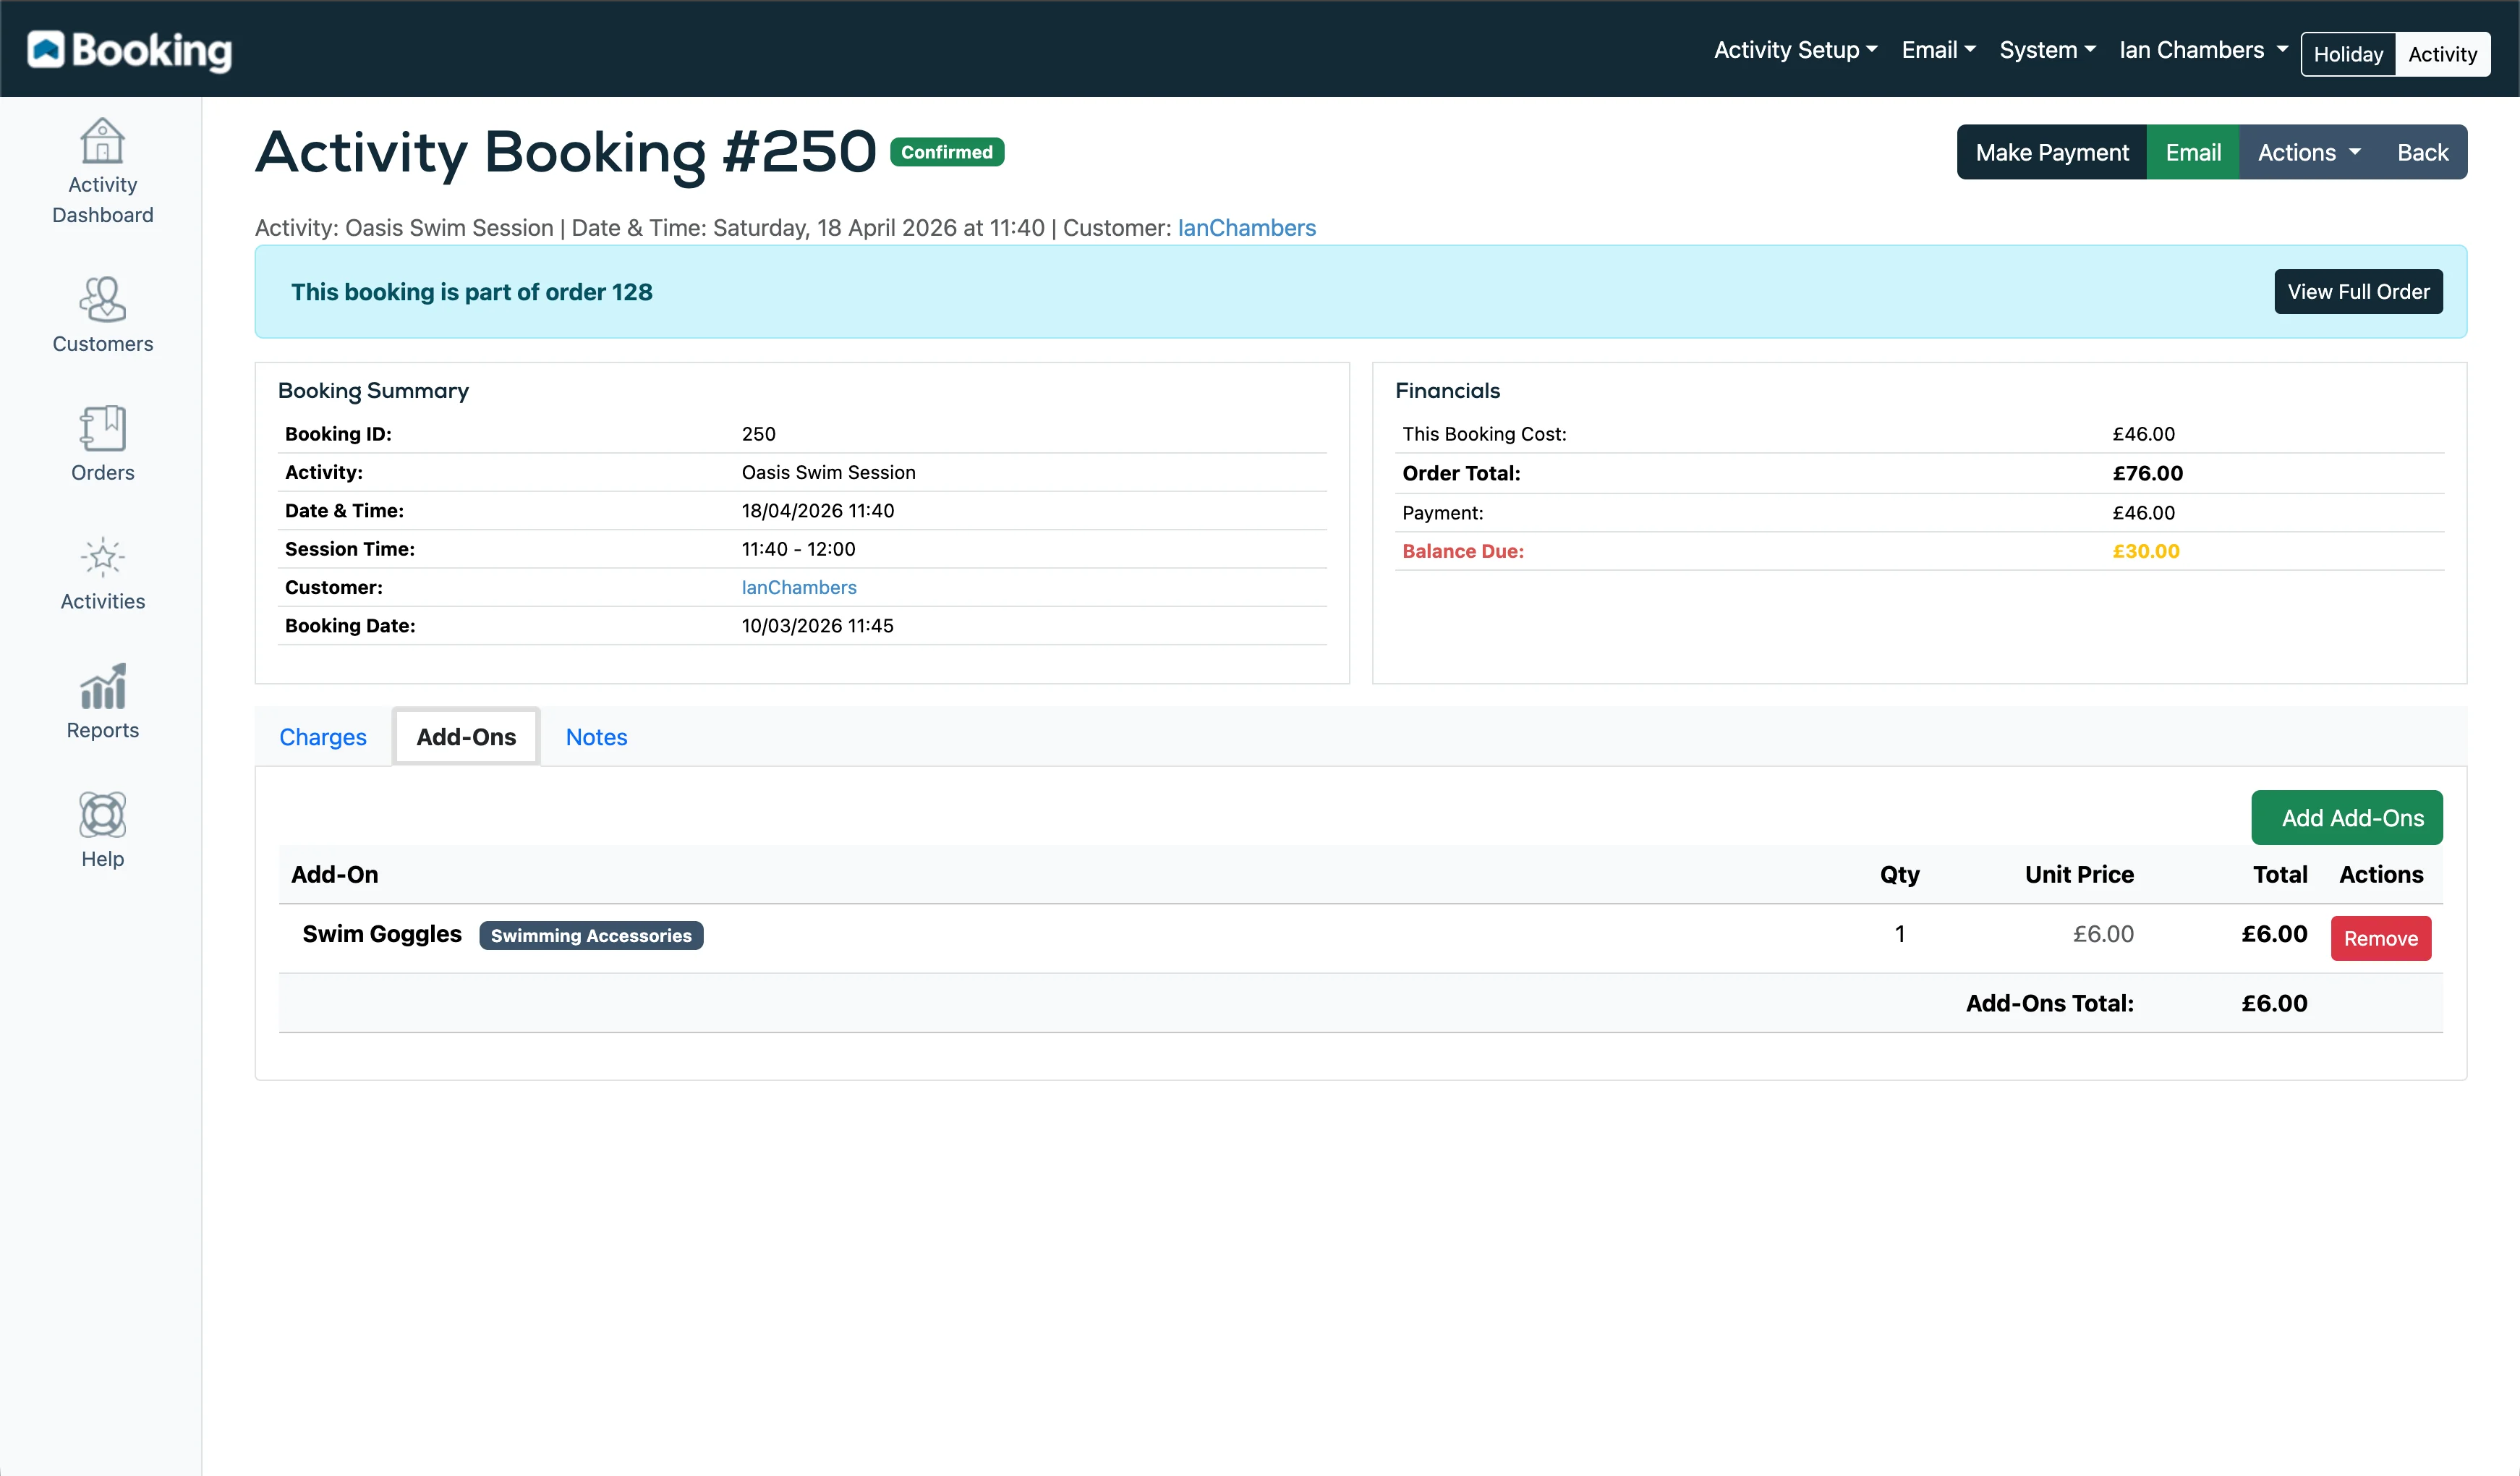Open IanChambers link in Booking Summary
The height and width of the screenshot is (1476, 2520).
pos(798,587)
